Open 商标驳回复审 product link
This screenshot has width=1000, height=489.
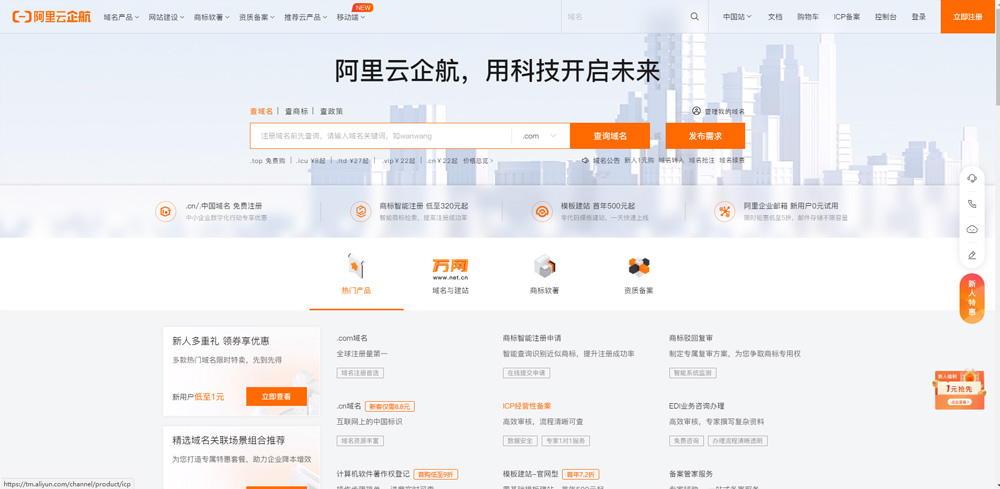[691, 338]
